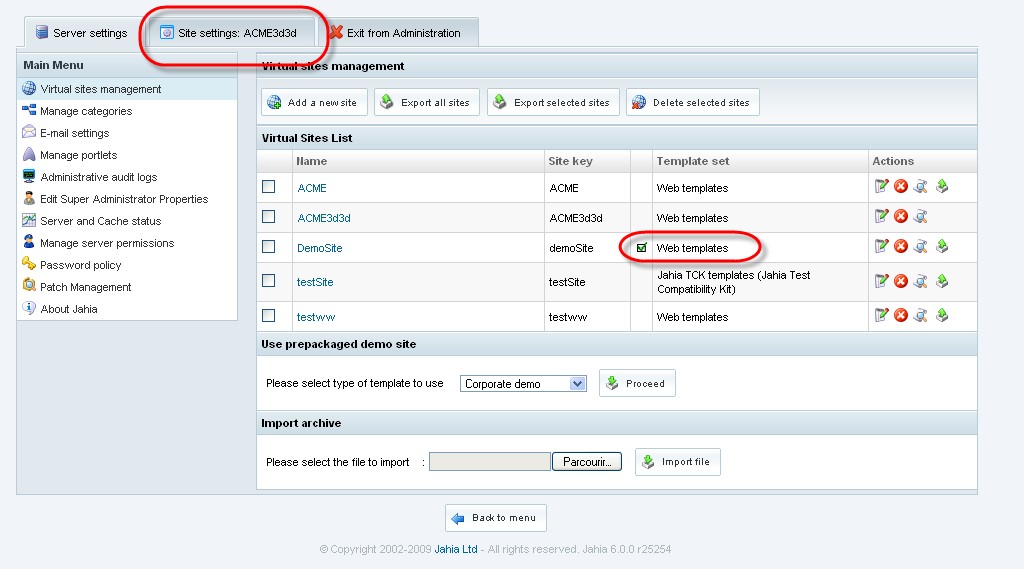The image size is (1024, 569).
Task: Open the Password policy menu entry
Action: point(80,265)
